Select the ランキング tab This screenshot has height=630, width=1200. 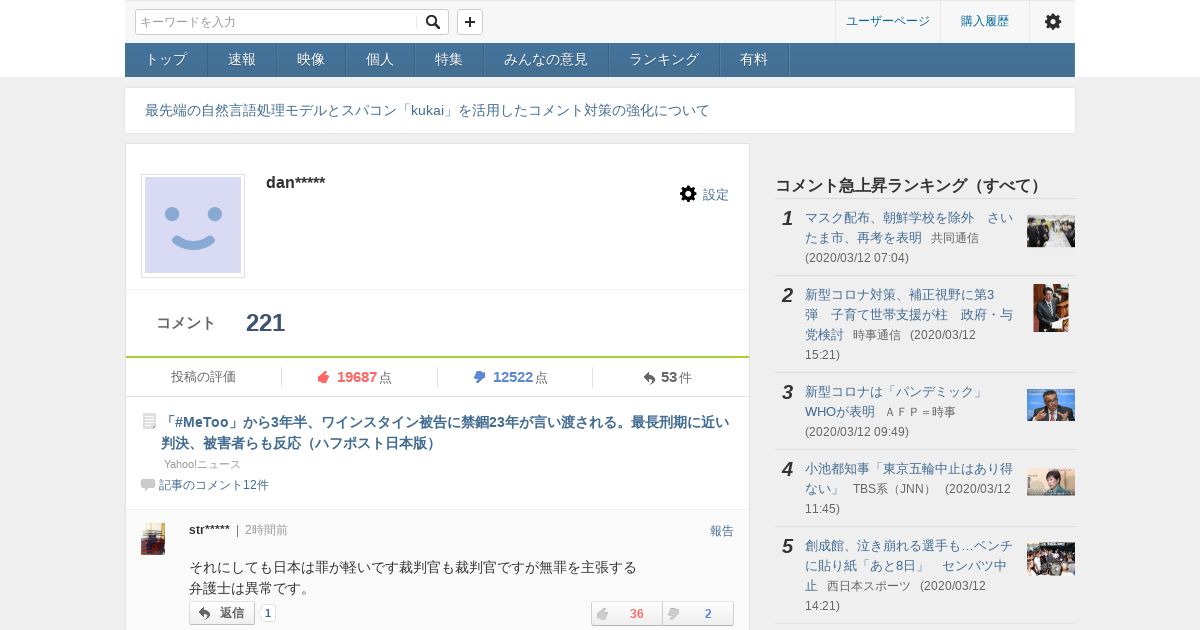(664, 60)
